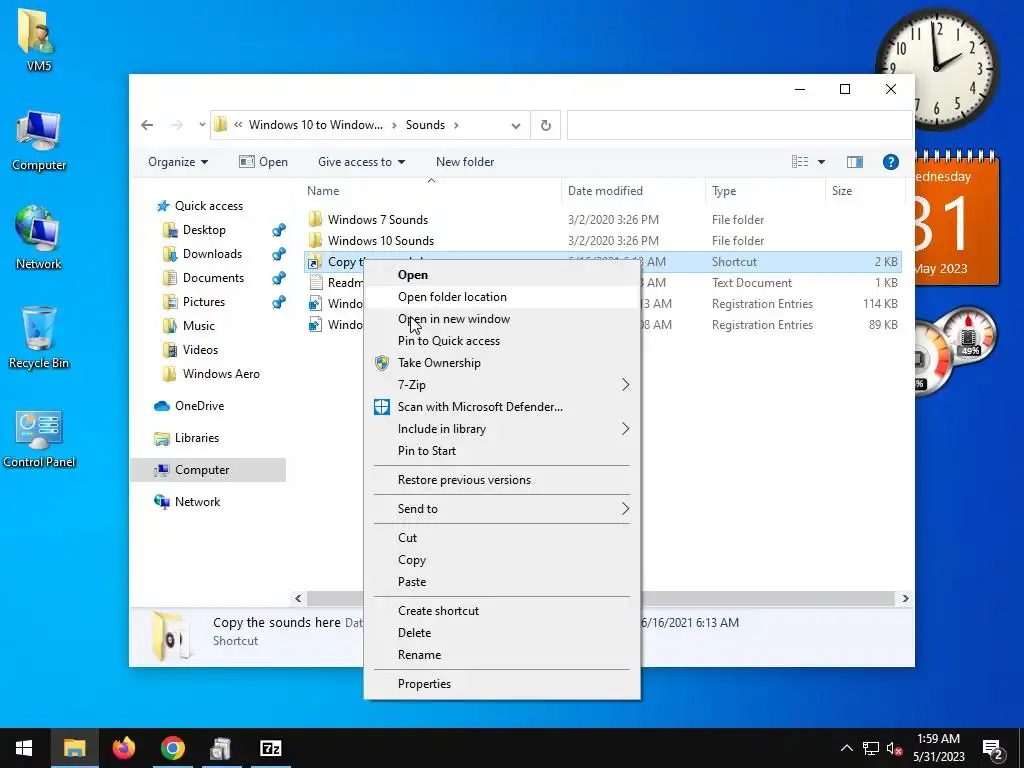This screenshot has height=768, width=1024.
Task: Toggle the preview pane icon
Action: (x=854, y=162)
